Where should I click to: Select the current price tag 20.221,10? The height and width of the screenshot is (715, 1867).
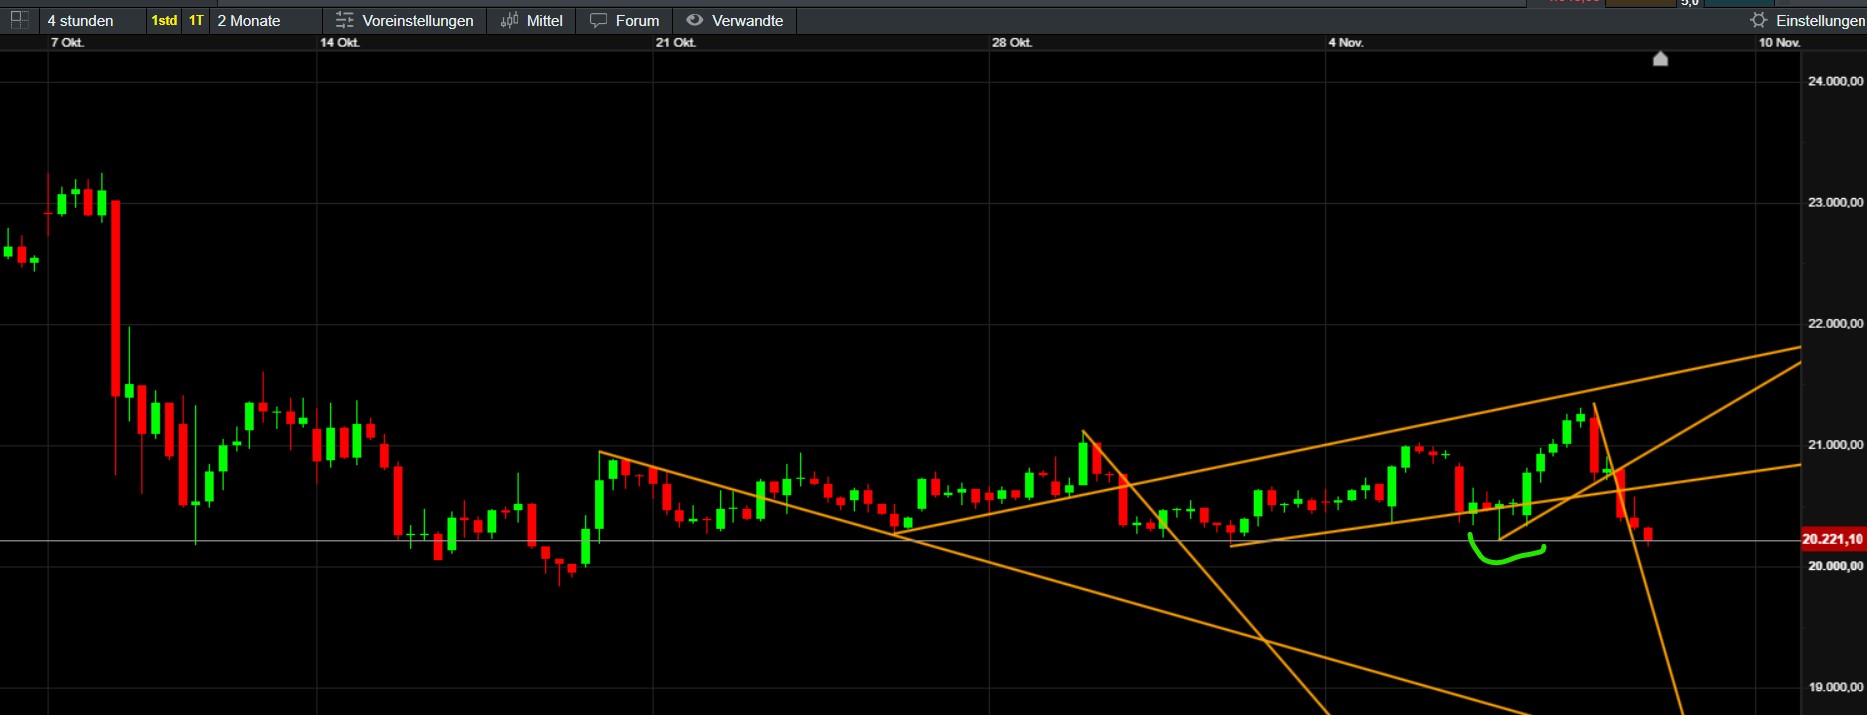1832,539
